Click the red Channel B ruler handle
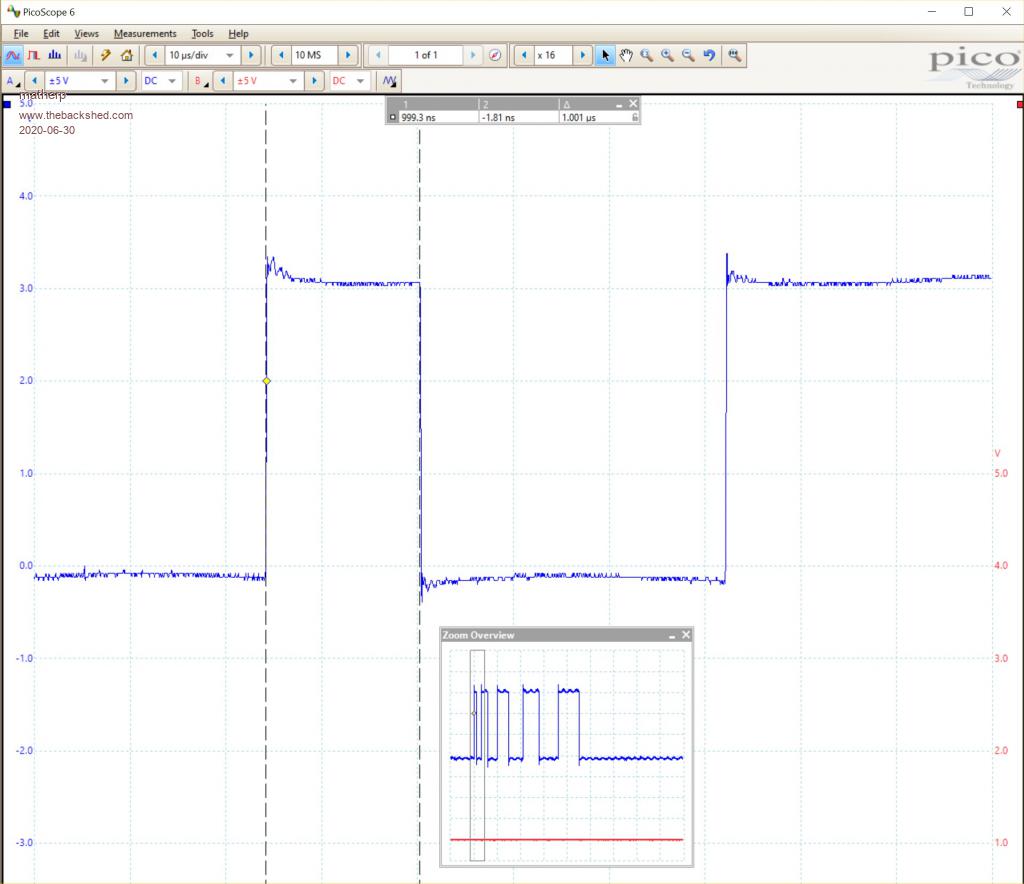Screen dimensions: 1024x884 (1019, 104)
